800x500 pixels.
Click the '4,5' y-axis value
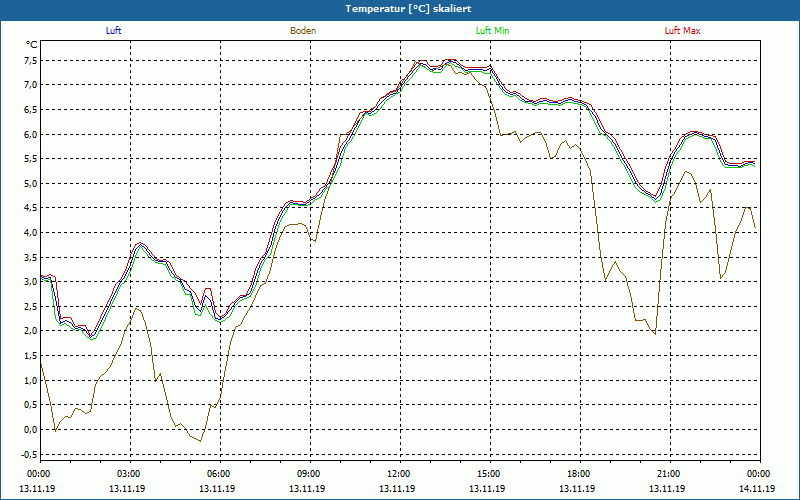click(x=31, y=208)
